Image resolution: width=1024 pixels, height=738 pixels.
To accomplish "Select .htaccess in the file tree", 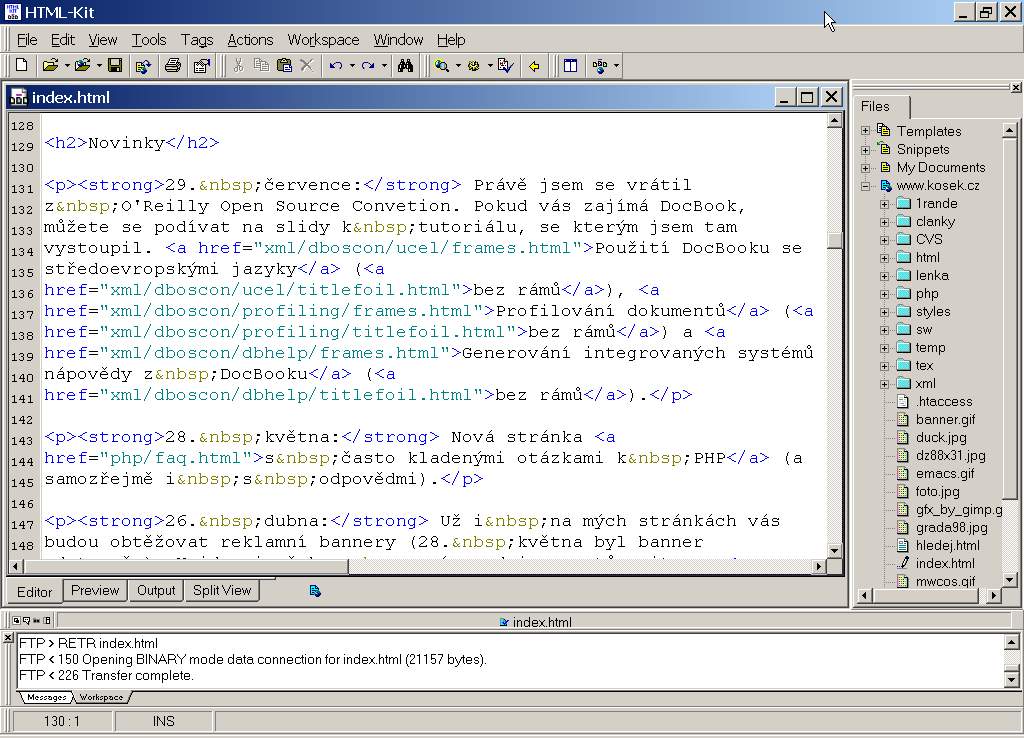I will (x=944, y=402).
